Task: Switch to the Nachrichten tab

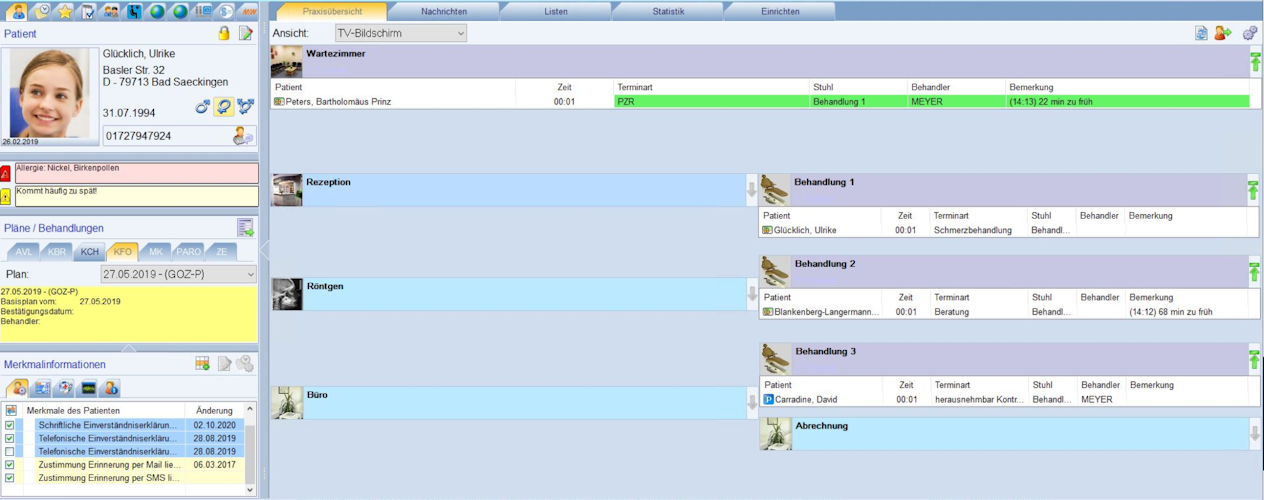Action: 443,11
